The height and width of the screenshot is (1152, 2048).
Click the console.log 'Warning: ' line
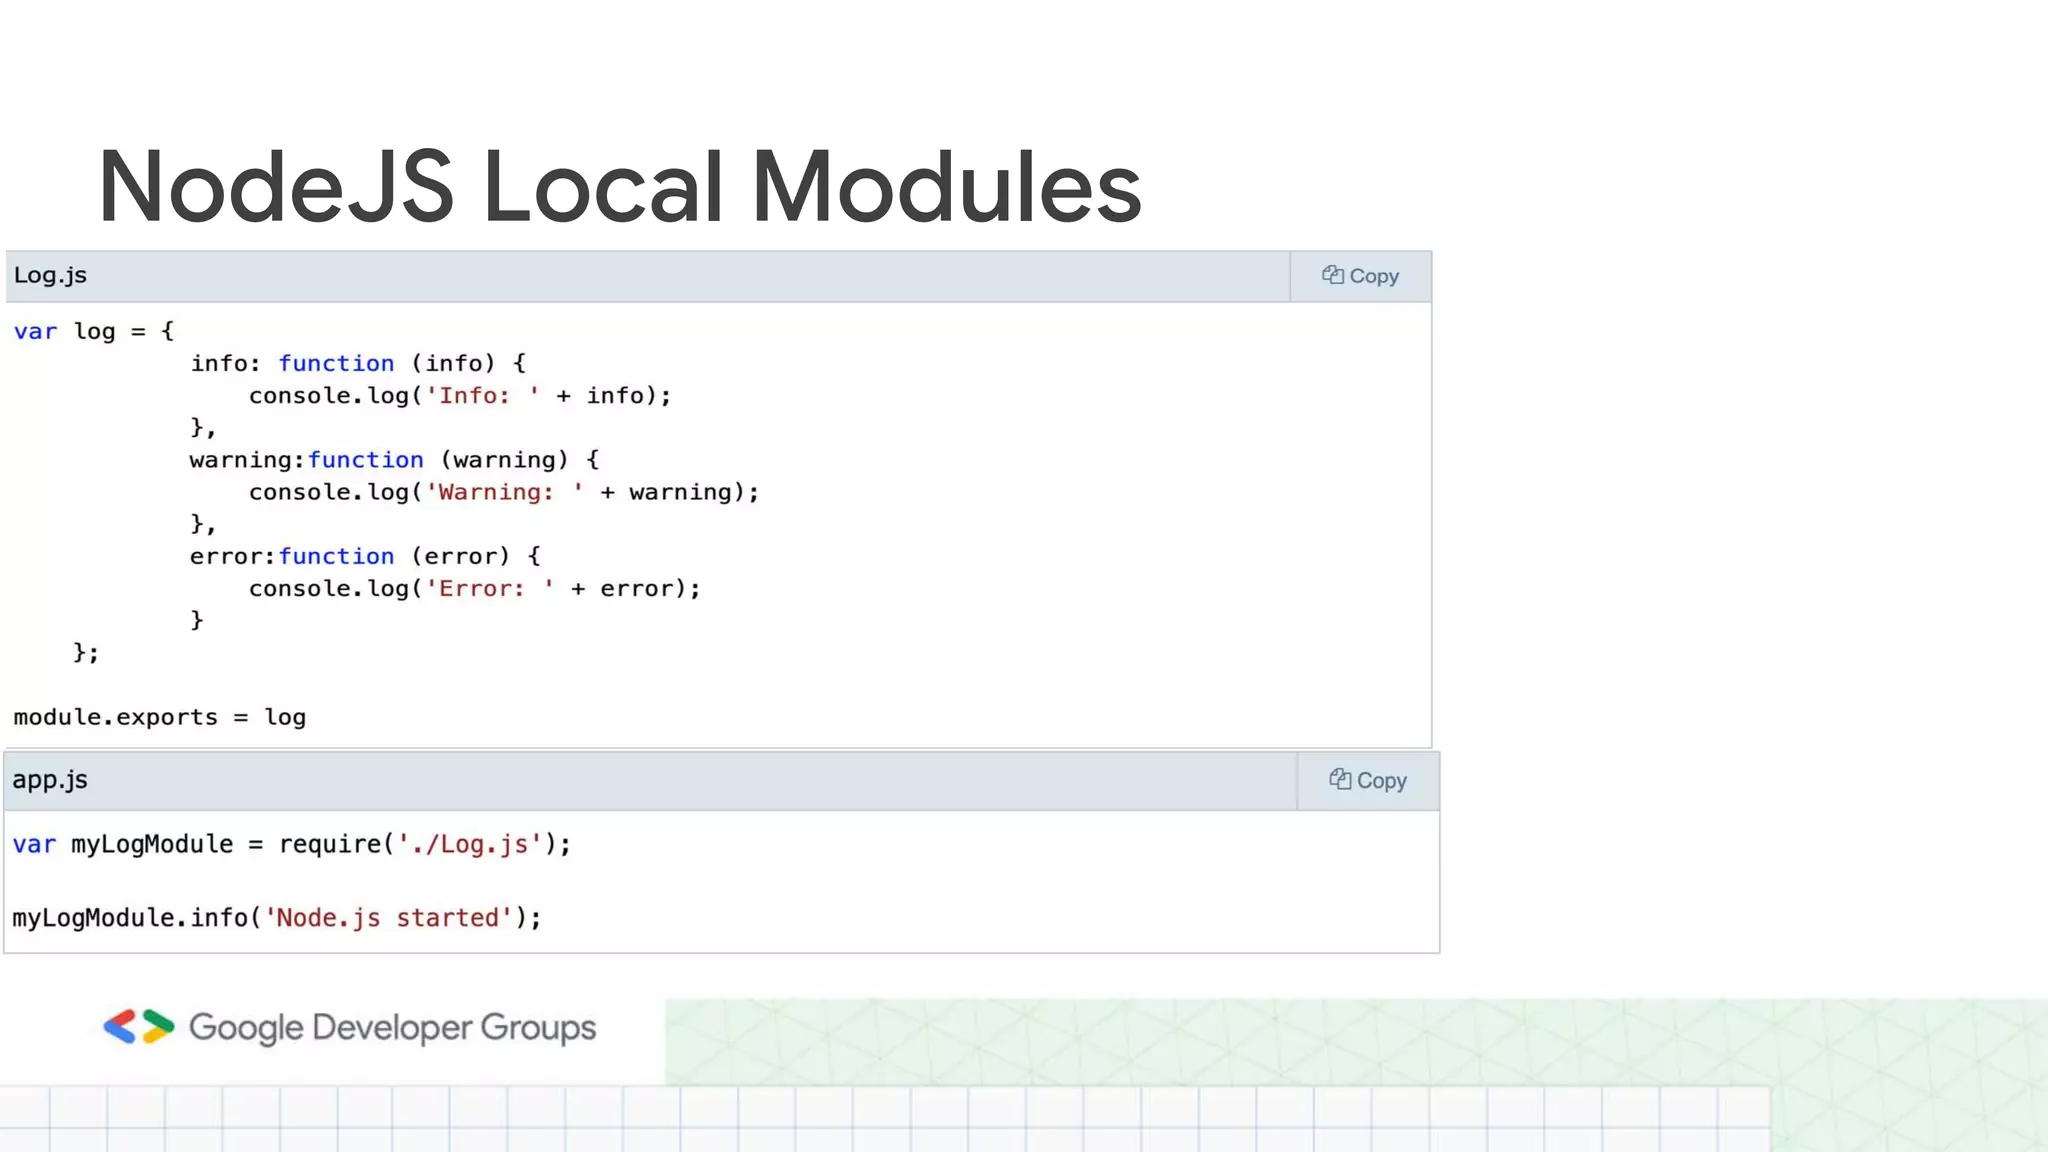tap(504, 492)
